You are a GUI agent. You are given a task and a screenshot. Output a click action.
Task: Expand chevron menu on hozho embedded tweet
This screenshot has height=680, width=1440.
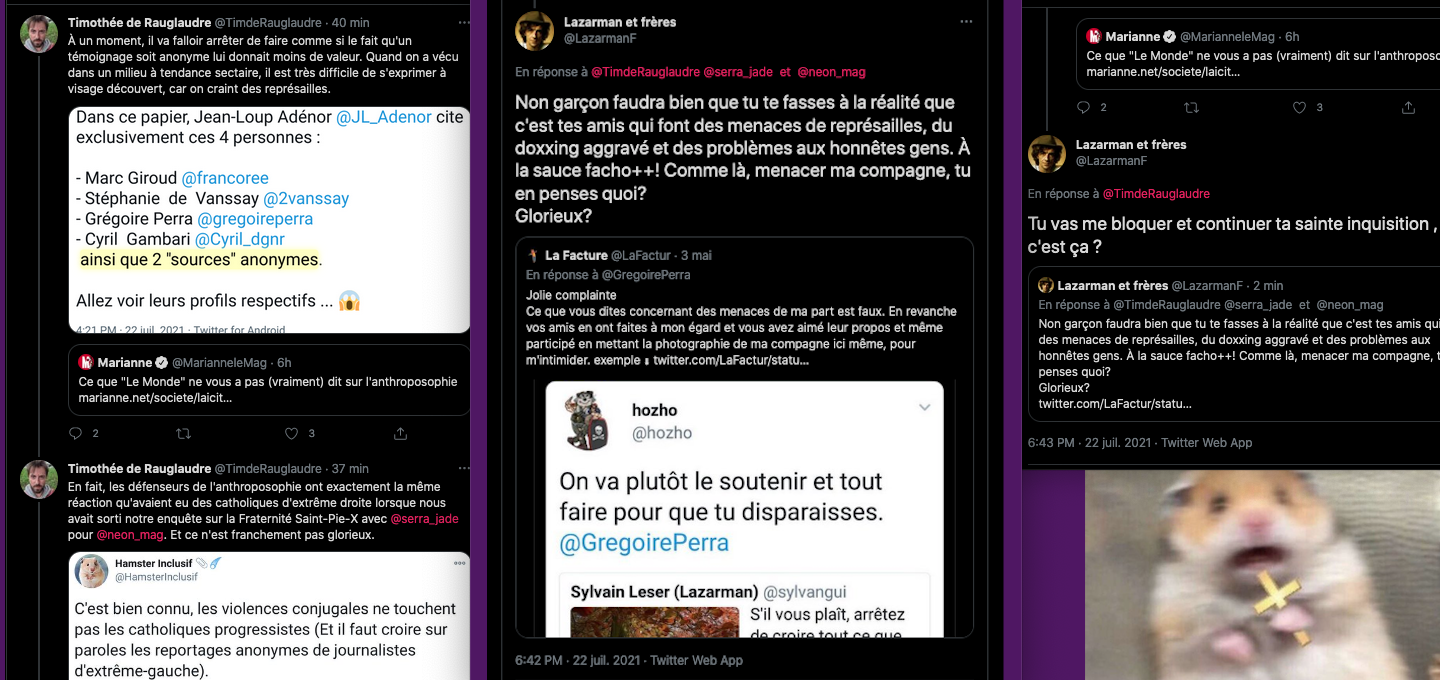click(x=924, y=407)
